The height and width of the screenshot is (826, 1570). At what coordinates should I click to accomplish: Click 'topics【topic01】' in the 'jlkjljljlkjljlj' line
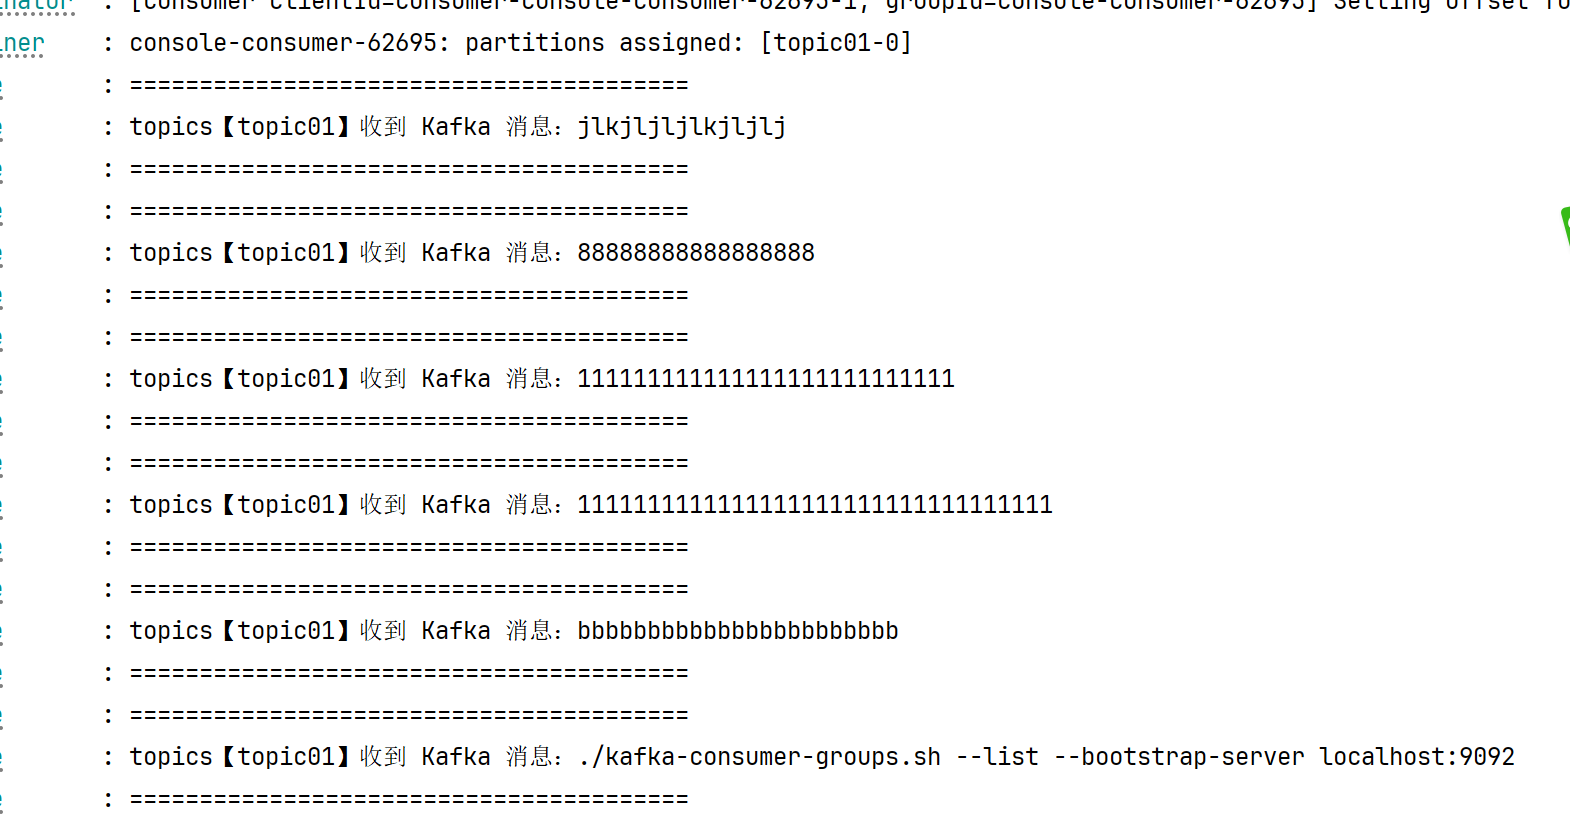(240, 127)
